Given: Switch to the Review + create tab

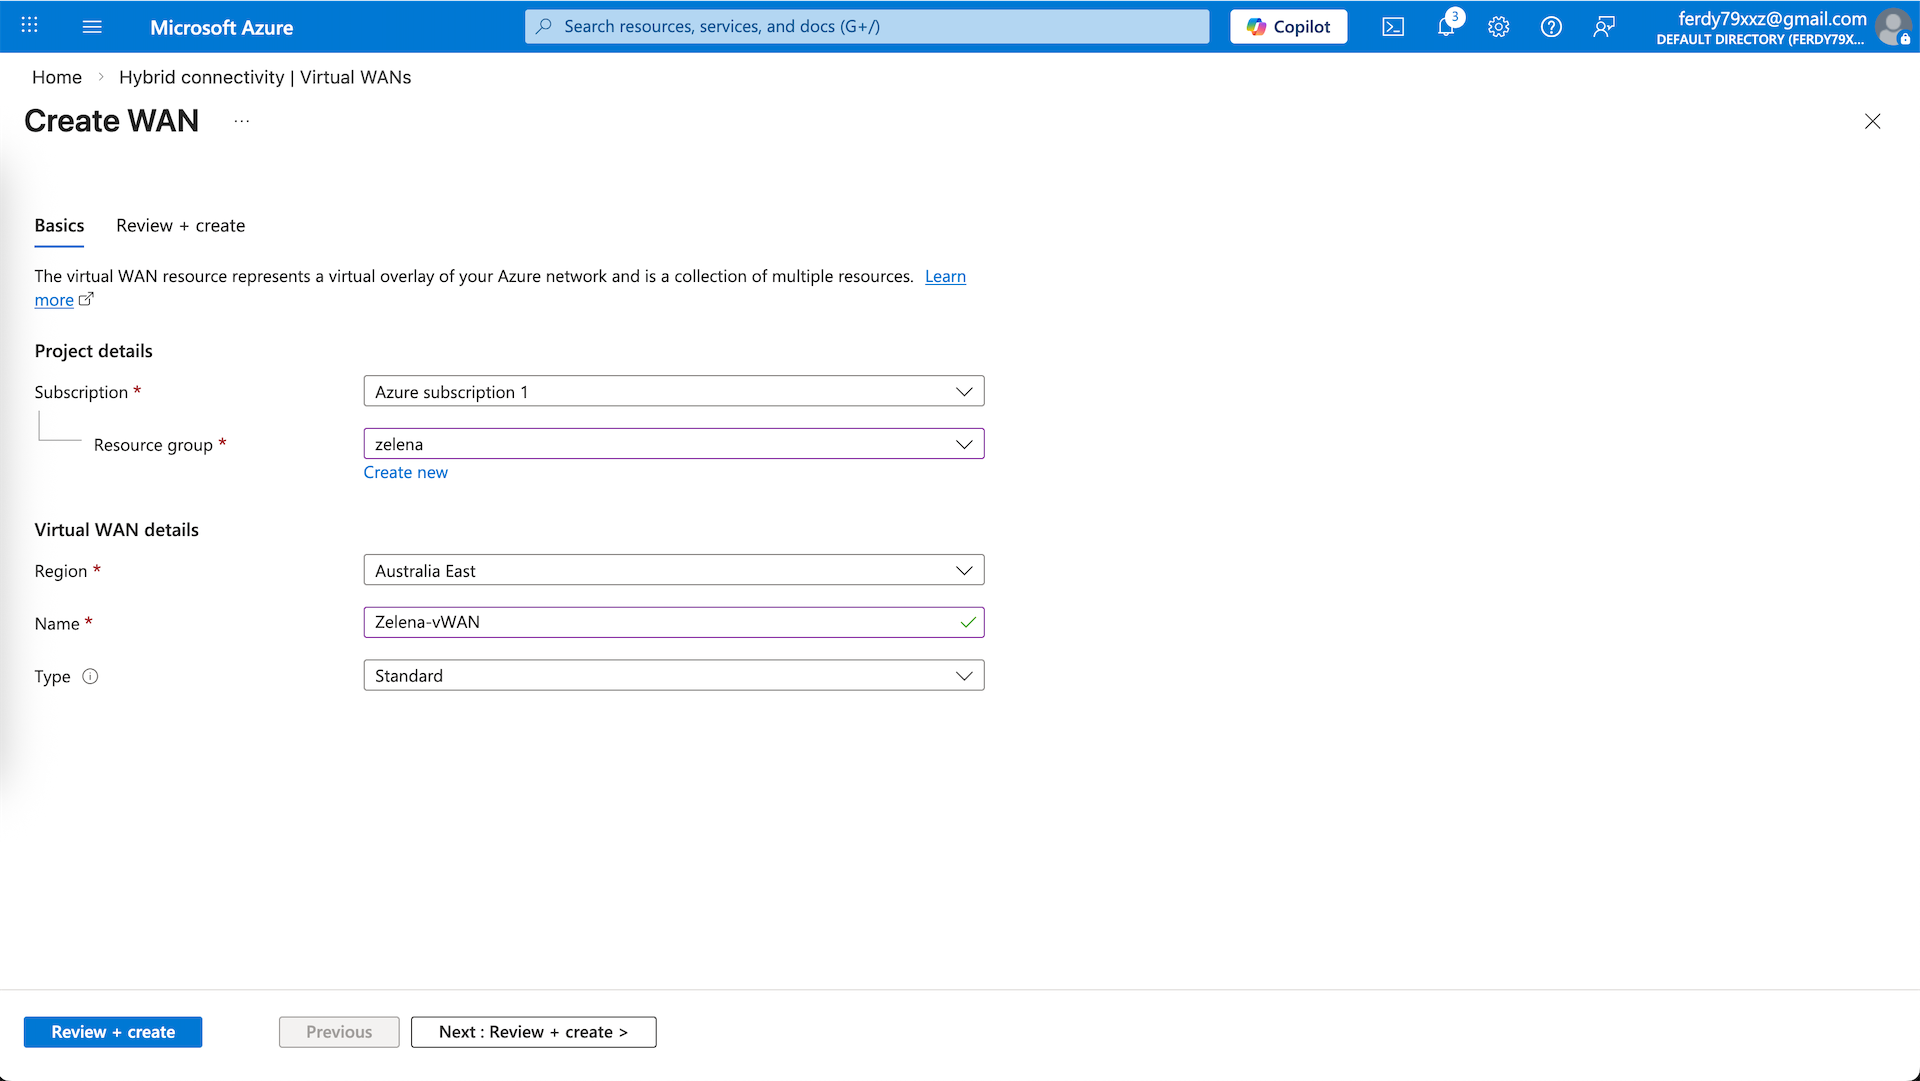Looking at the screenshot, I should click(x=180, y=226).
